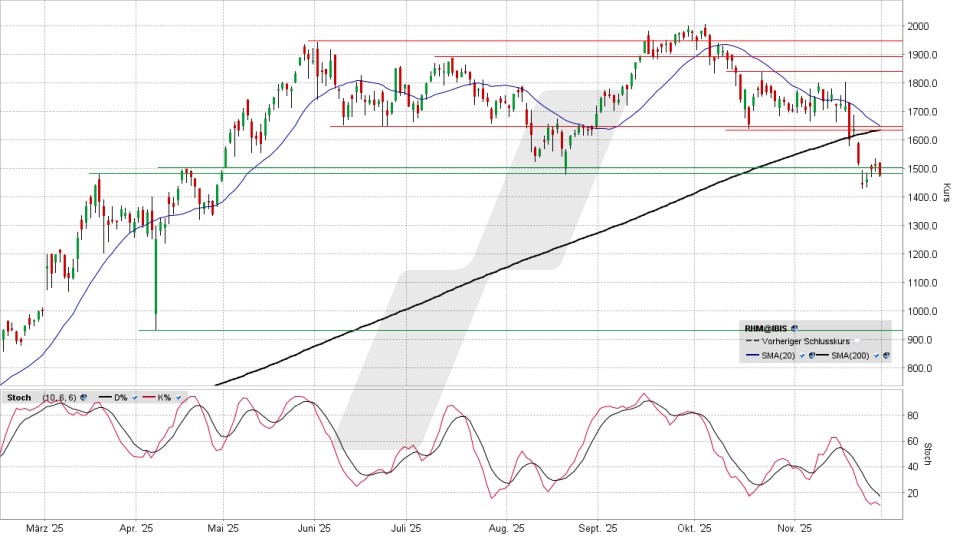Click the 2000 price level on axis

(x=918, y=26)
